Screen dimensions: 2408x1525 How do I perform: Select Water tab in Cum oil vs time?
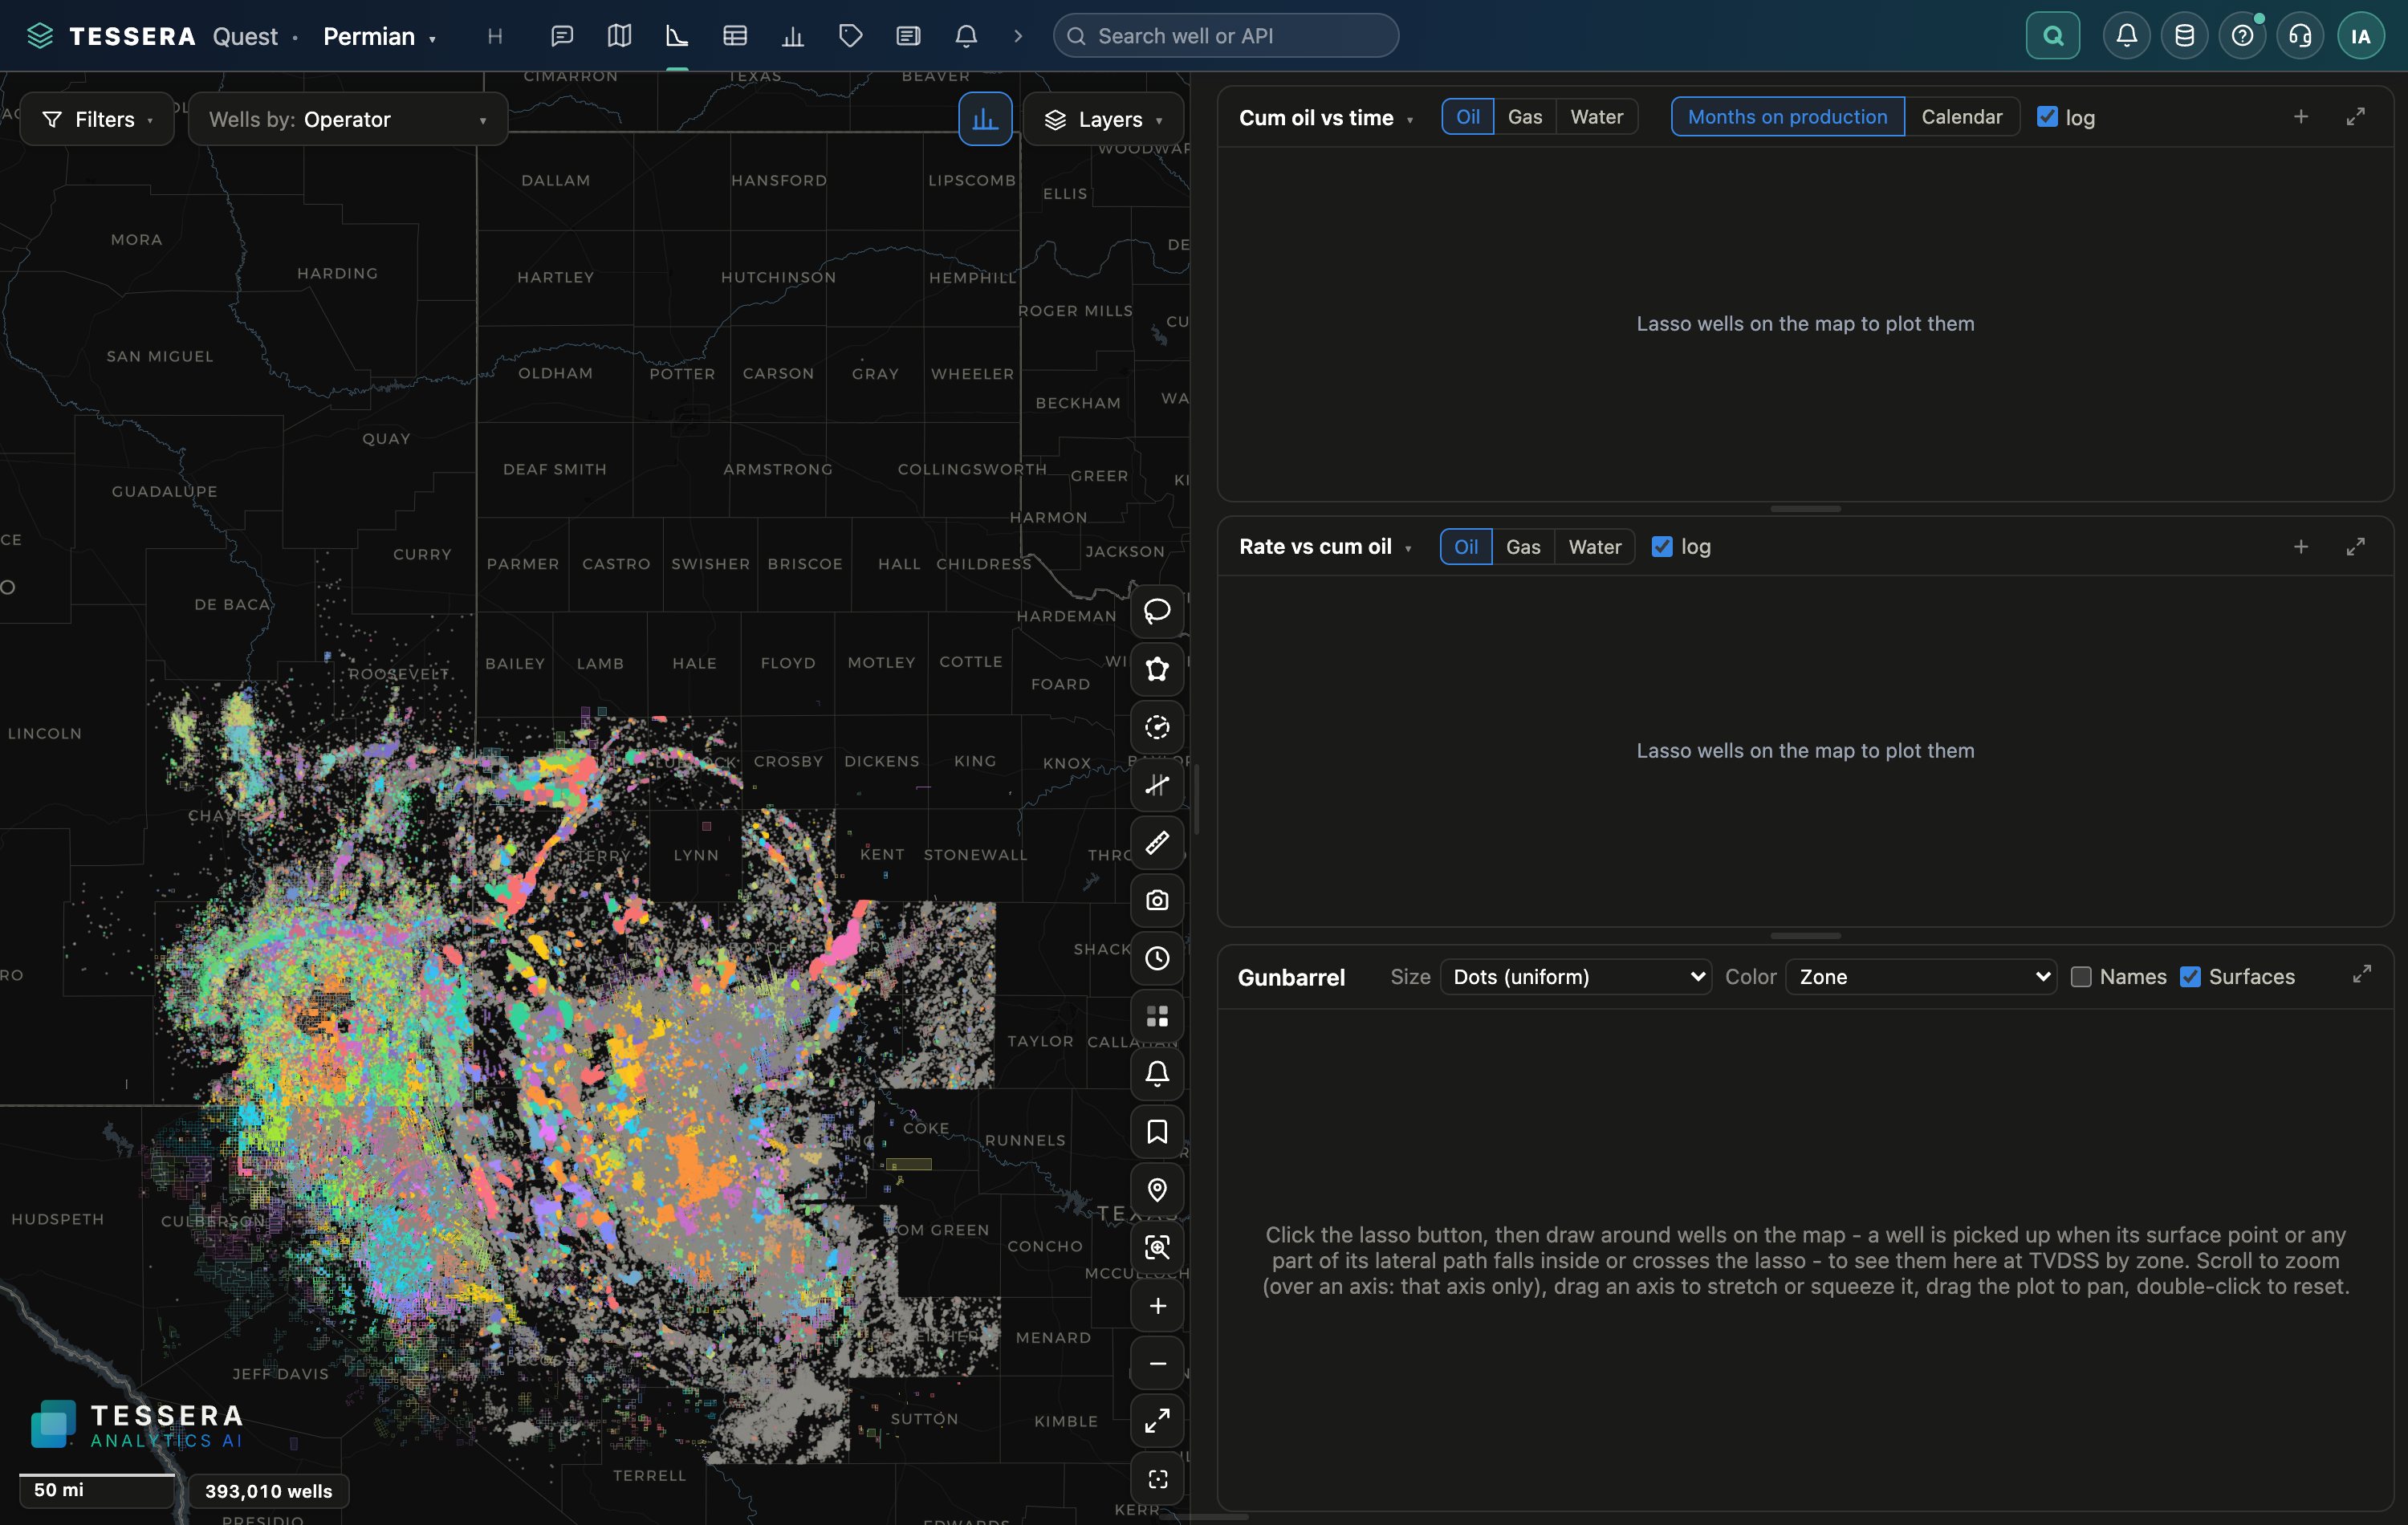click(1596, 117)
